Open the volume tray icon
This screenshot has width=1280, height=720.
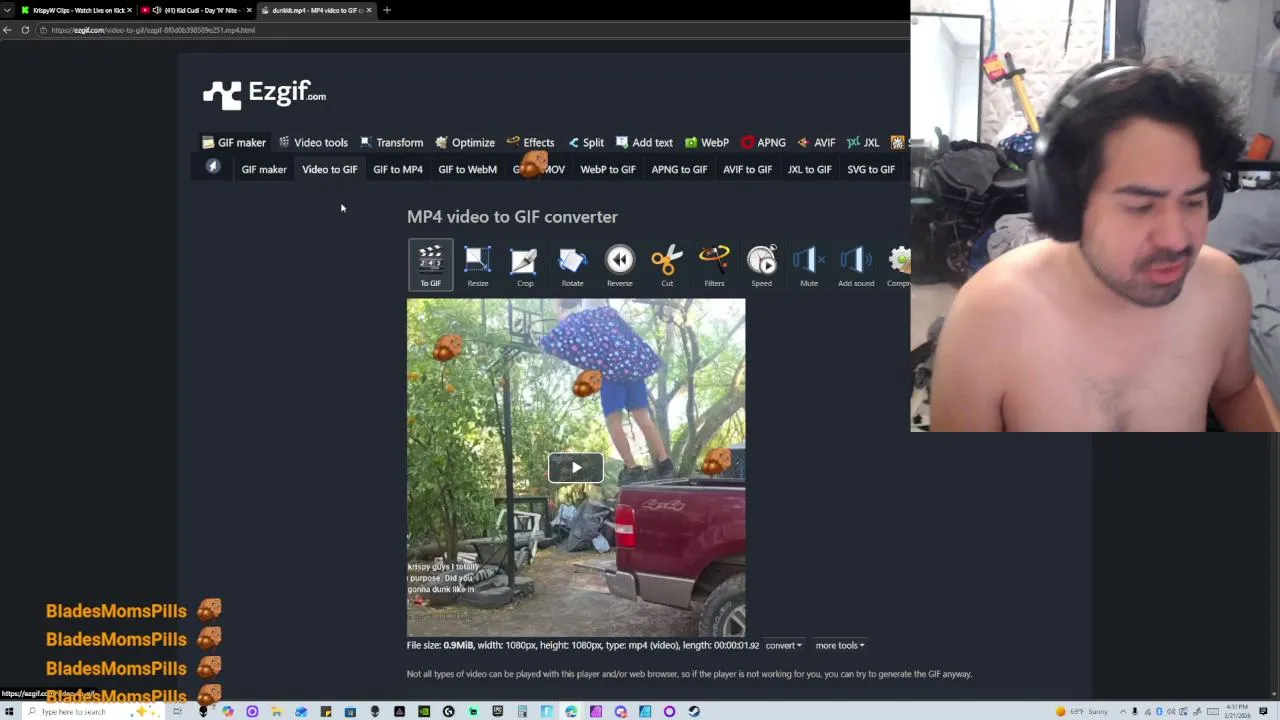pos(1171,711)
